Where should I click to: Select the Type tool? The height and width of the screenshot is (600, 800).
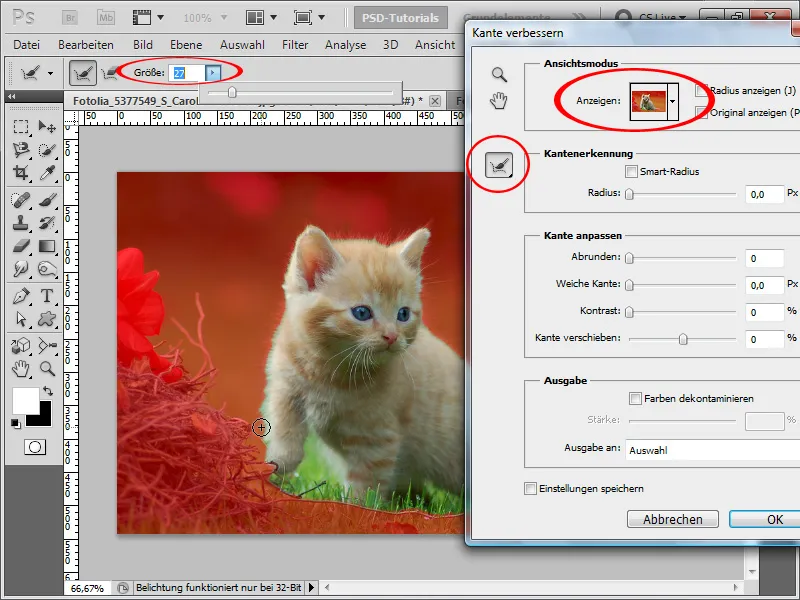tap(47, 295)
